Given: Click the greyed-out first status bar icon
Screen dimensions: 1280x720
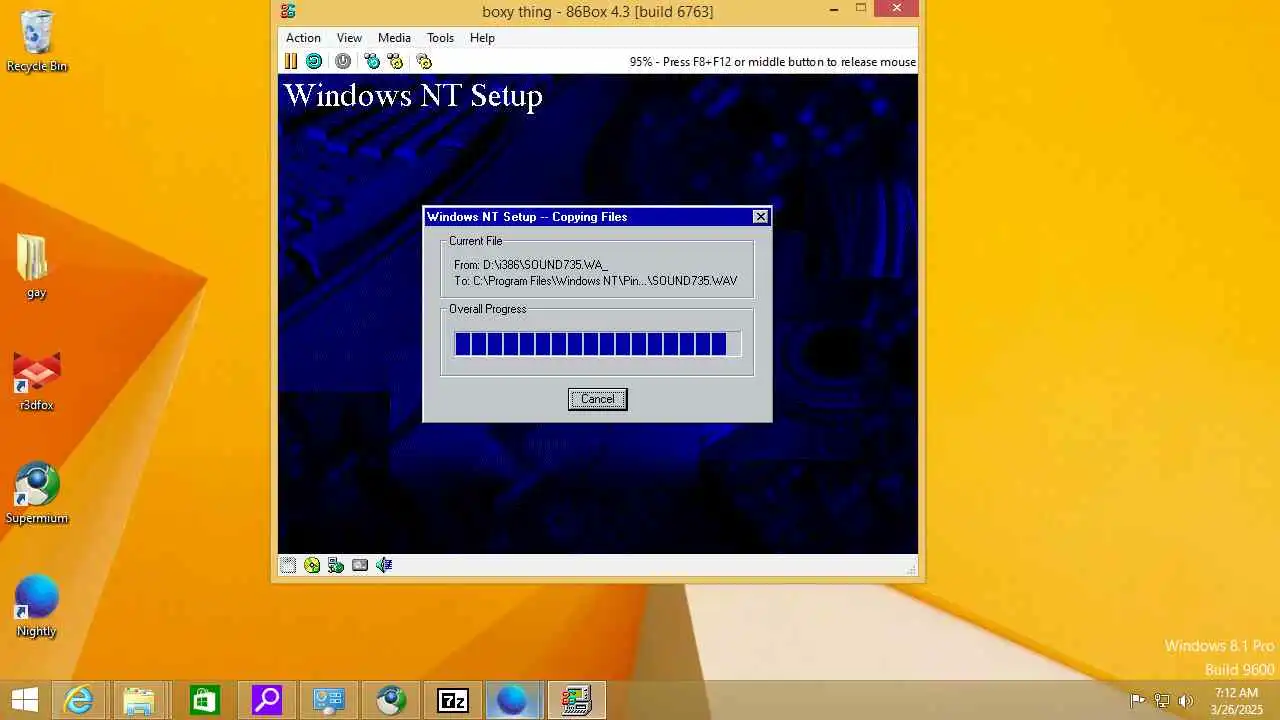Looking at the screenshot, I should tap(288, 565).
